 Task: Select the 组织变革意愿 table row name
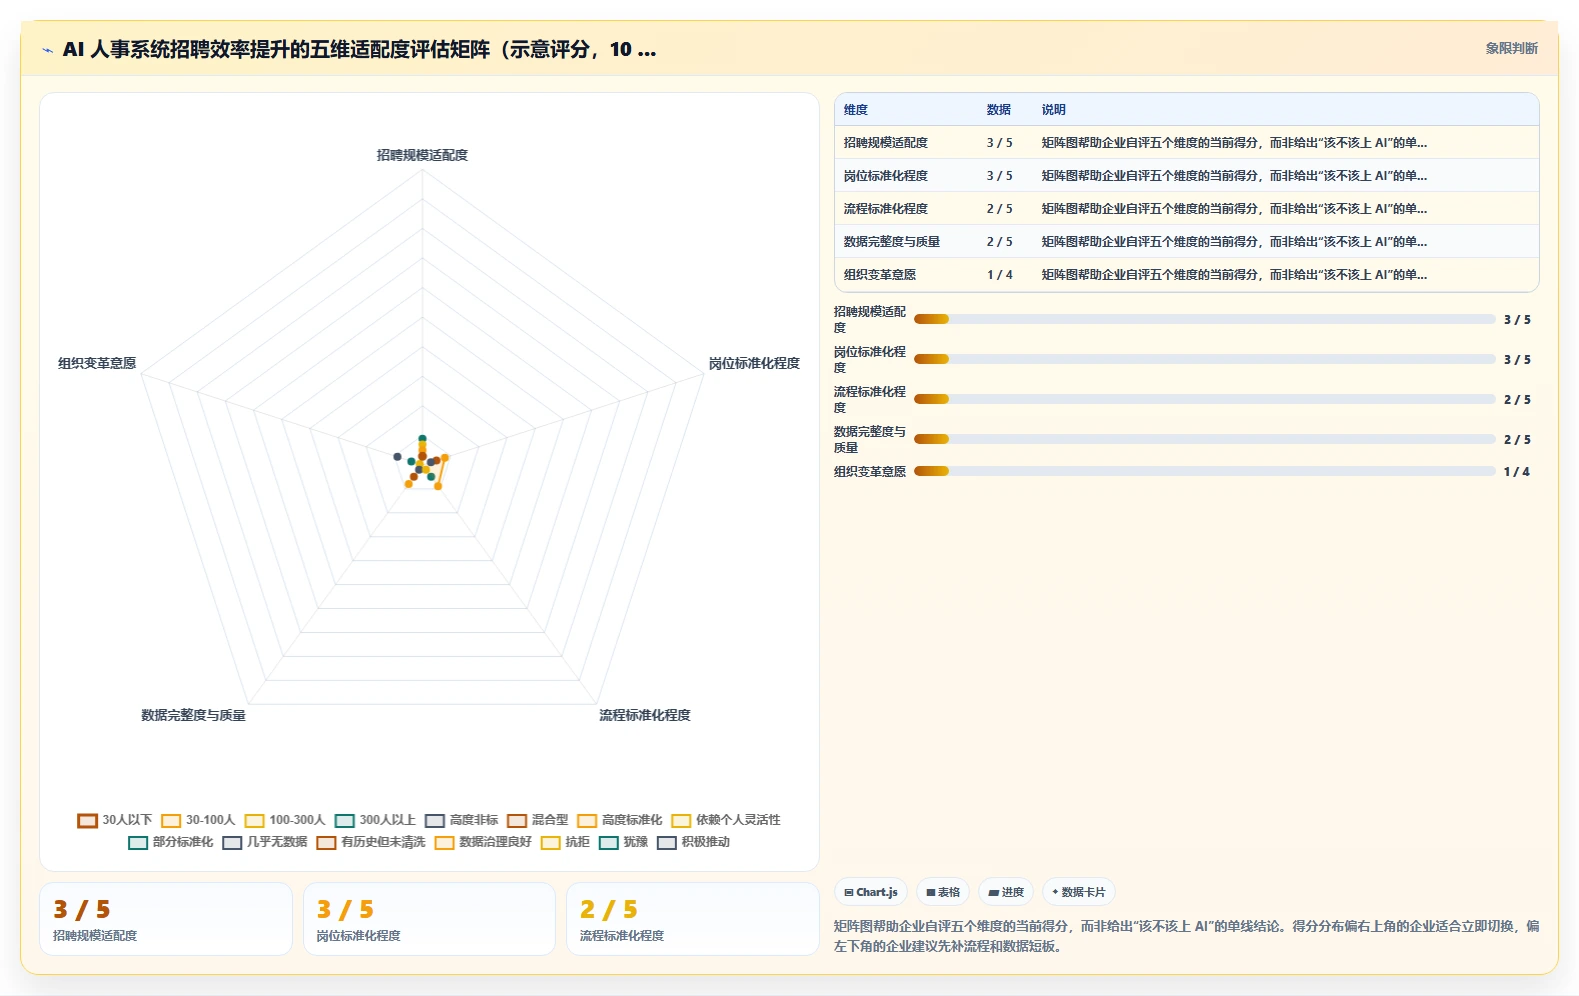(x=880, y=275)
